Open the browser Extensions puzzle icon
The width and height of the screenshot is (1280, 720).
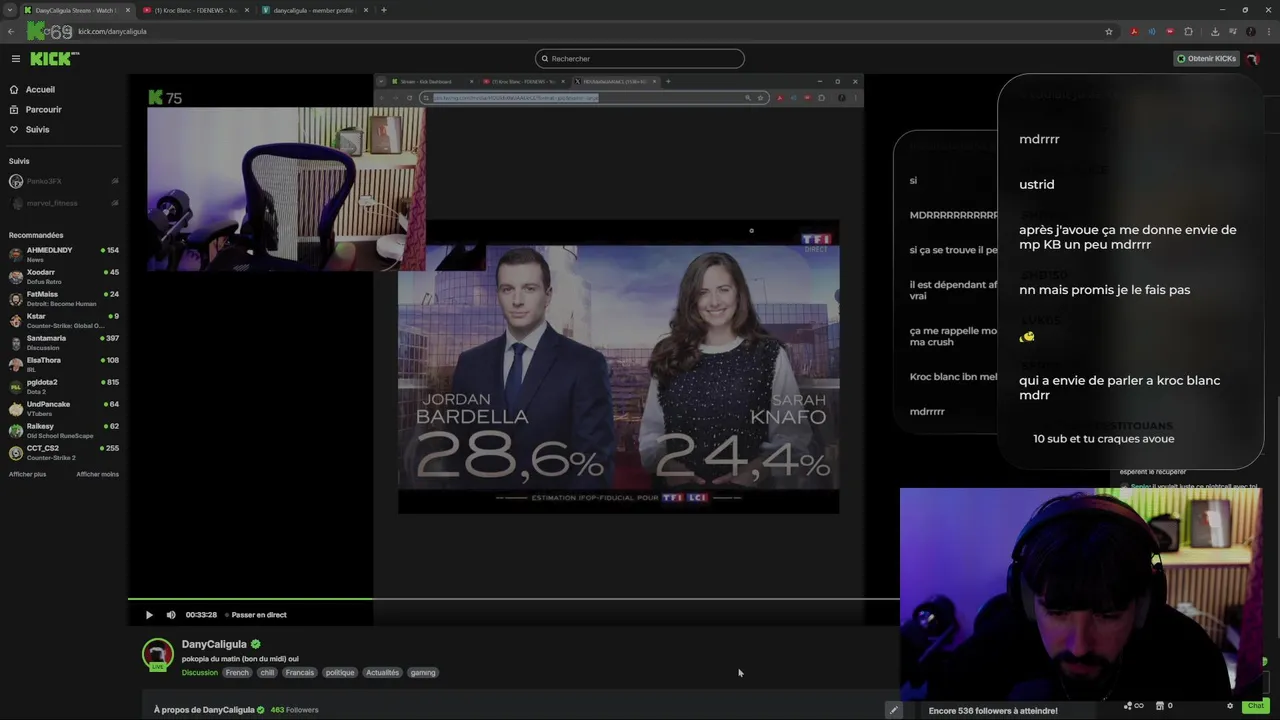click(1188, 31)
